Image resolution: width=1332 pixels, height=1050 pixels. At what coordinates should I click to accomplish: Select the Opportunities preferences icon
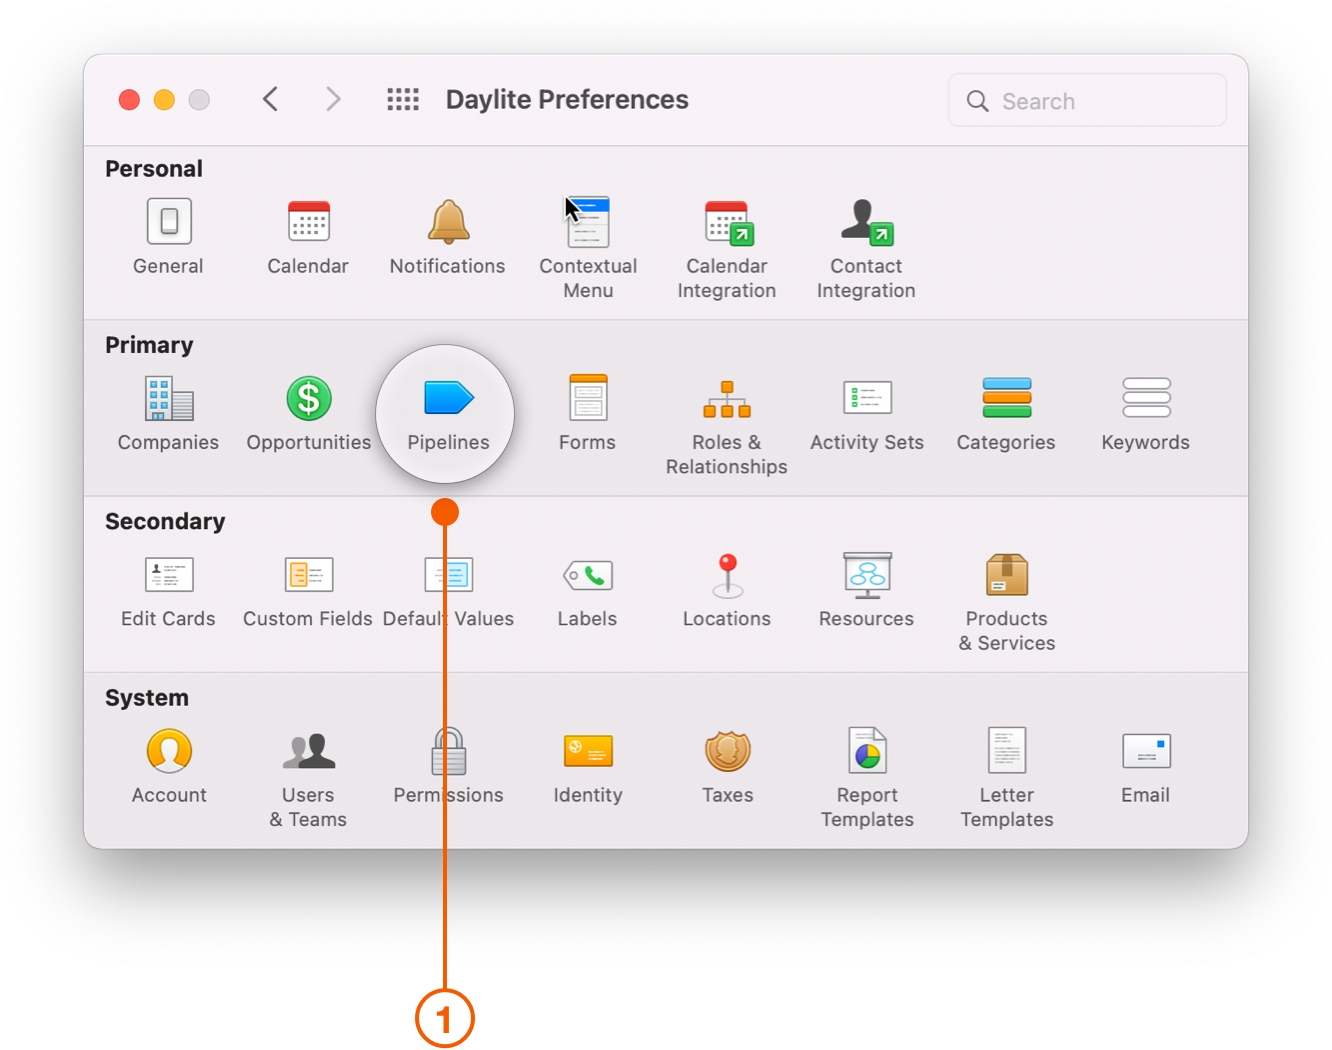(x=308, y=400)
